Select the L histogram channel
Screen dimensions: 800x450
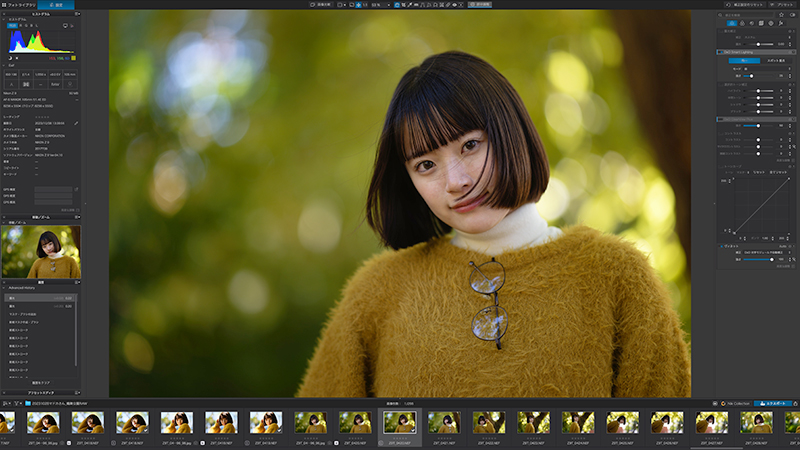coord(36,26)
